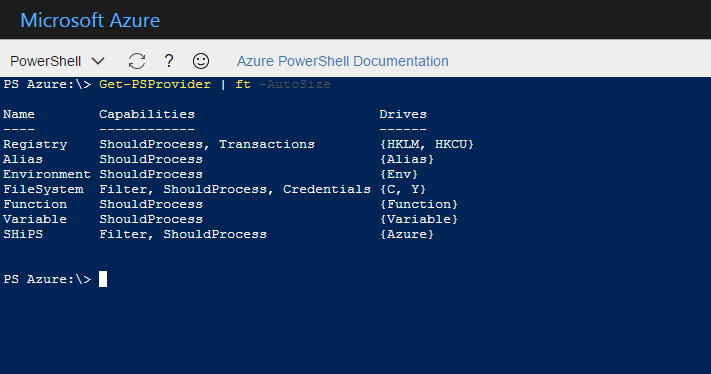Open the Azure PowerShell Documentation link
The image size is (711, 374).
[342, 61]
